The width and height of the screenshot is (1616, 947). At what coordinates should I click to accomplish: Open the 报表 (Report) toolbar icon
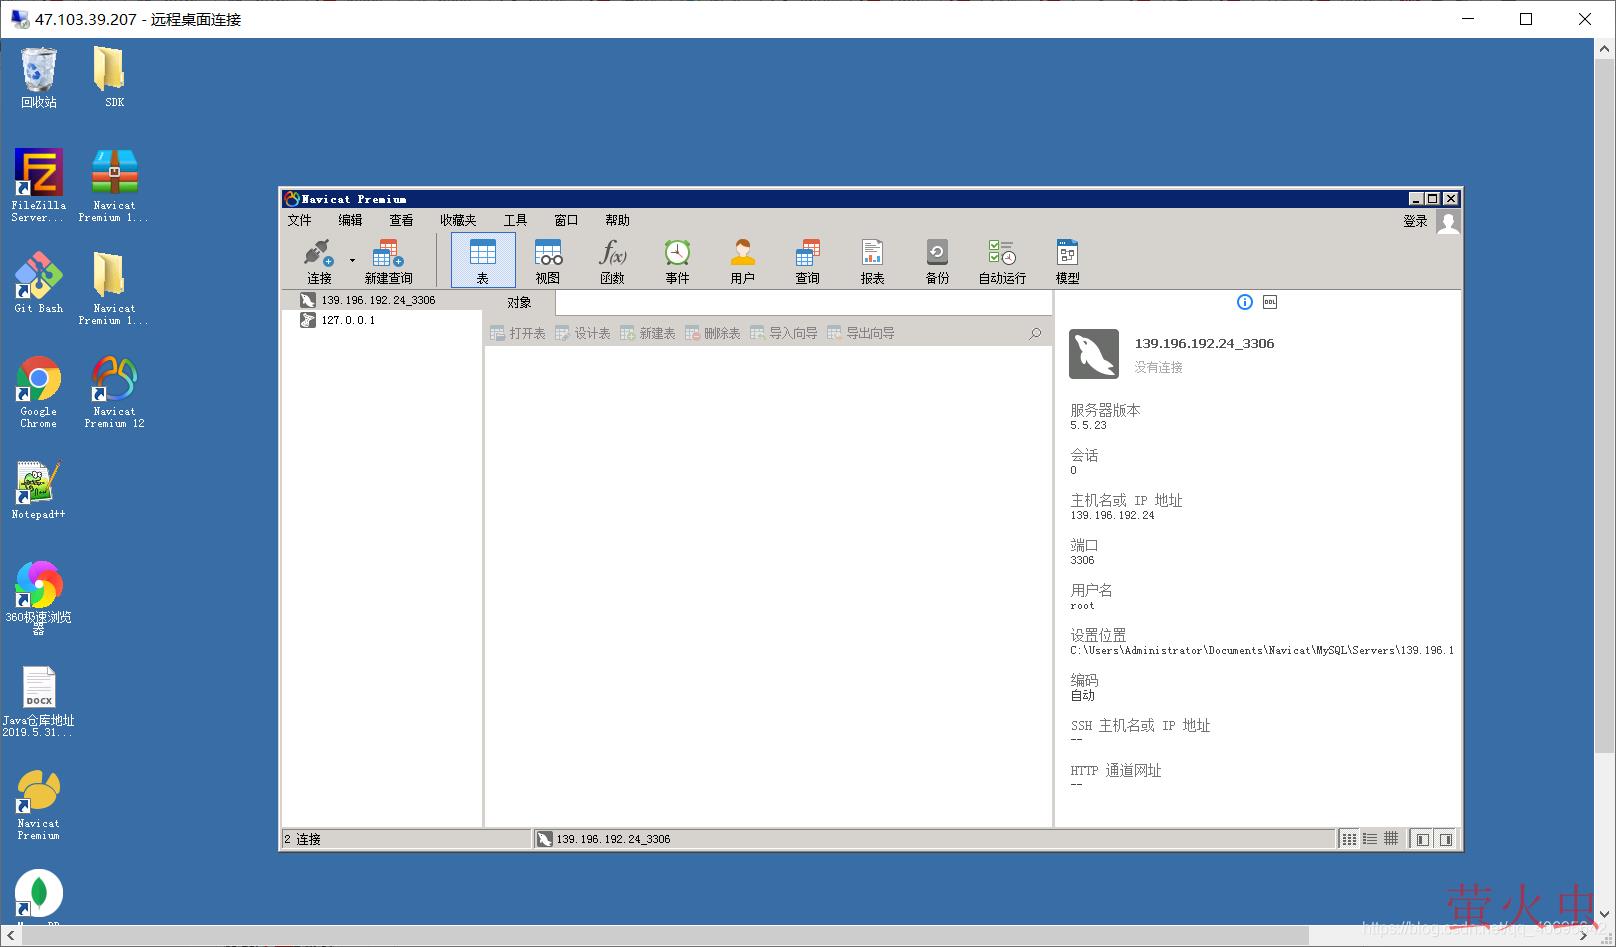coord(872,260)
